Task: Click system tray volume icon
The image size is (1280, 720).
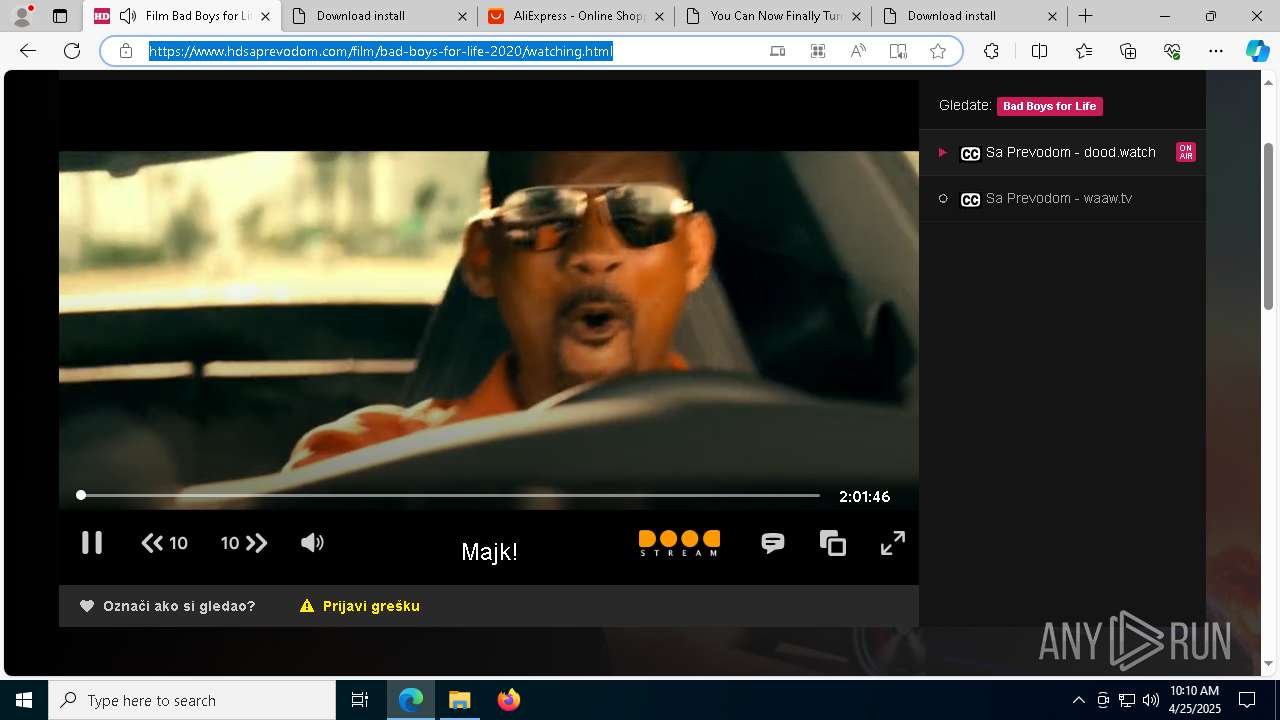Action: (1151, 700)
